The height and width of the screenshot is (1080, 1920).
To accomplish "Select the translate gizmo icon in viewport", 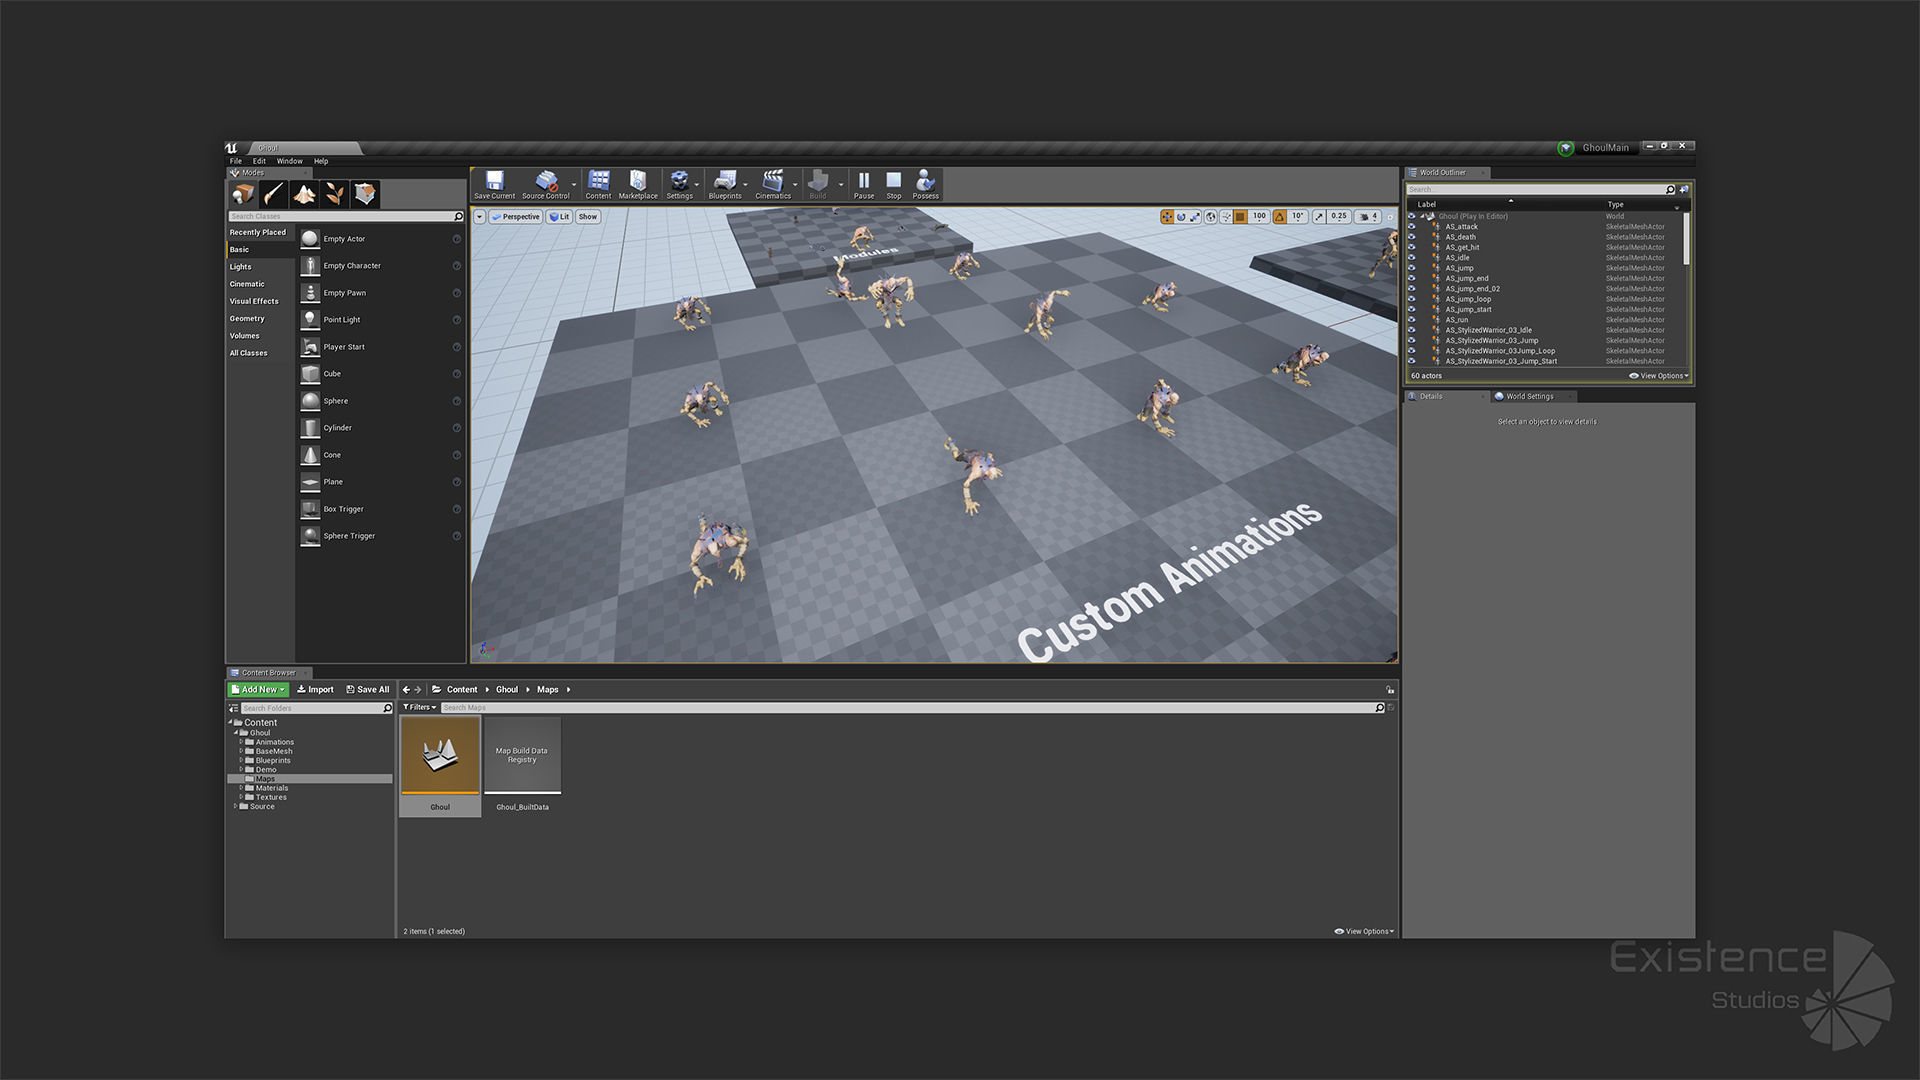I will (1167, 217).
